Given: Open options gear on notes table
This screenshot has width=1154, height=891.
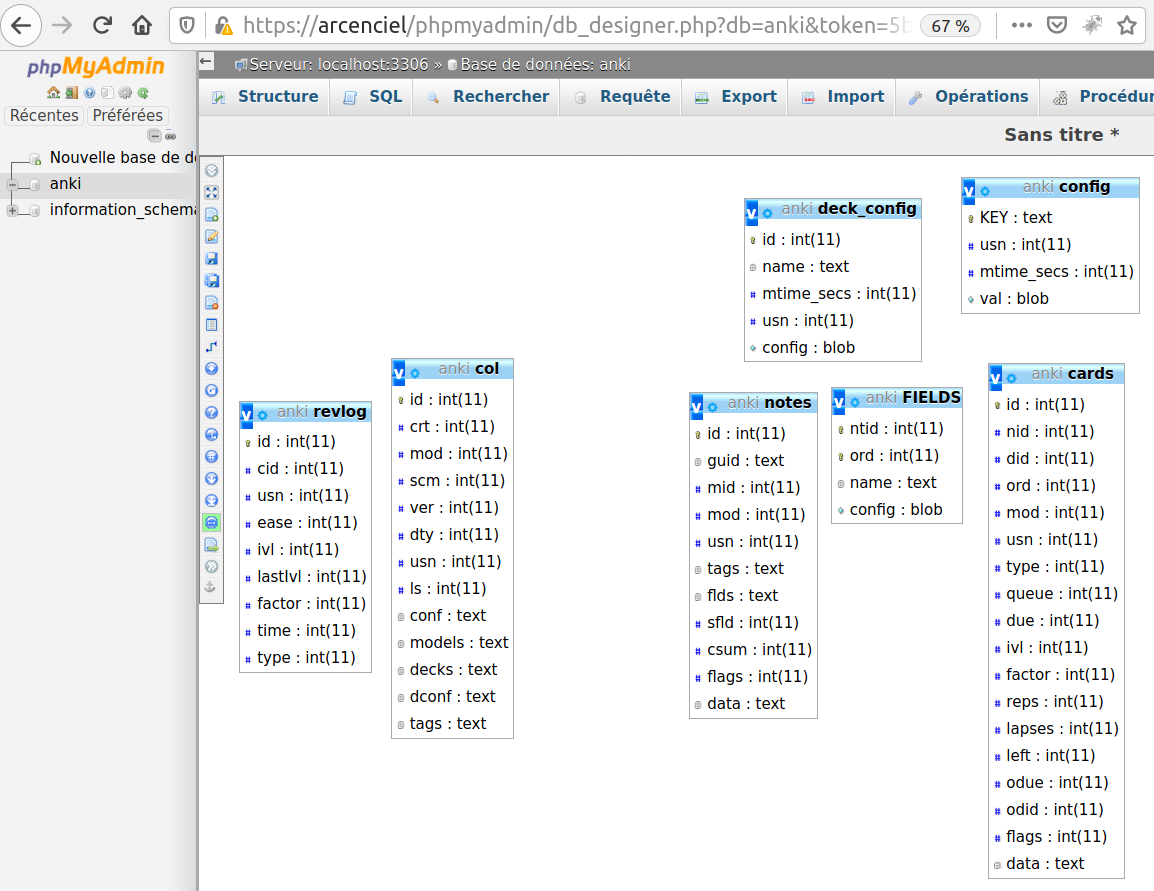Looking at the screenshot, I should (x=712, y=407).
